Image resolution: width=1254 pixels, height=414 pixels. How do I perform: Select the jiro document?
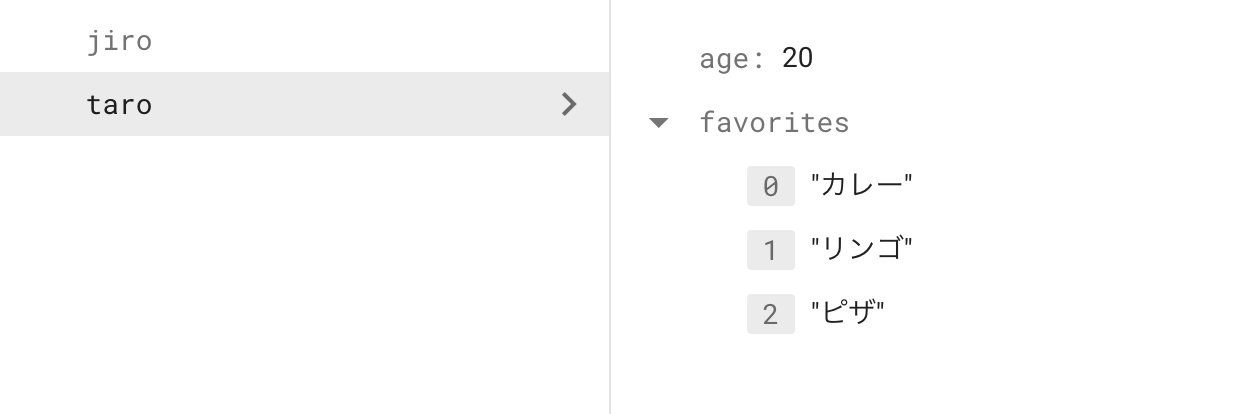(119, 41)
